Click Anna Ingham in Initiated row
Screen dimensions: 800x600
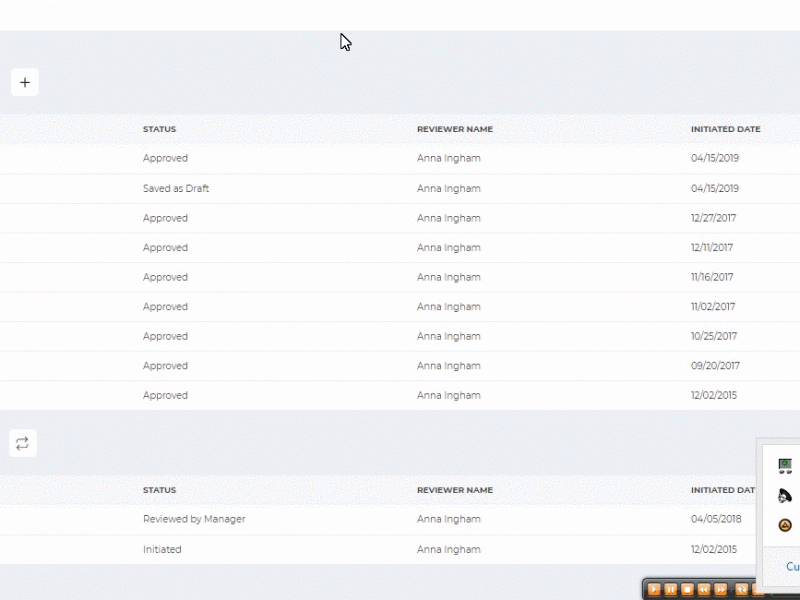click(x=448, y=549)
